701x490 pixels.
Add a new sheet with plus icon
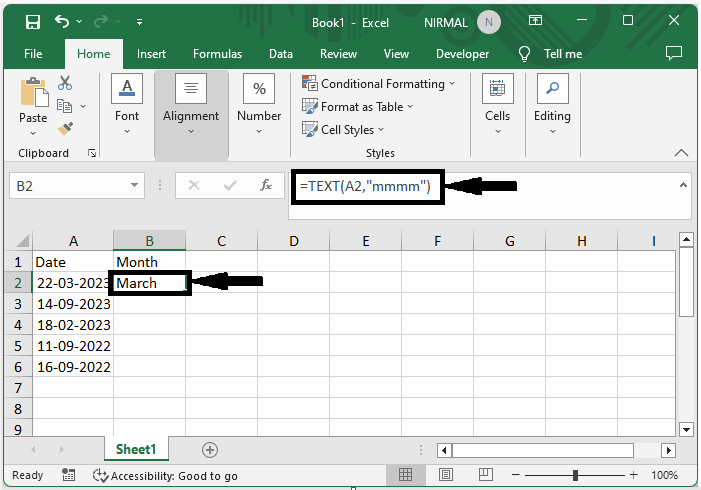pyautogui.click(x=210, y=450)
